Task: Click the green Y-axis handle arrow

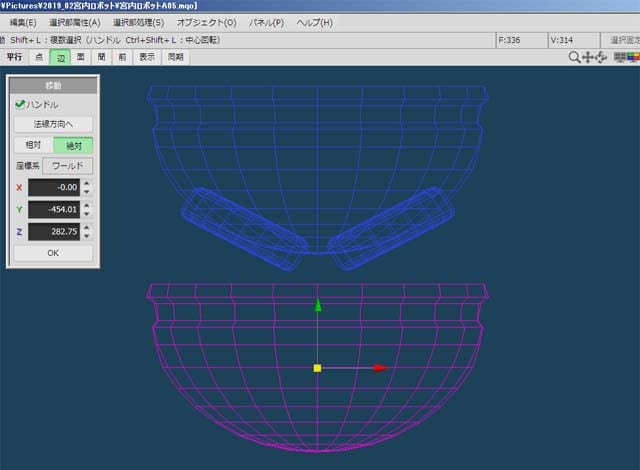Action: 318,305
